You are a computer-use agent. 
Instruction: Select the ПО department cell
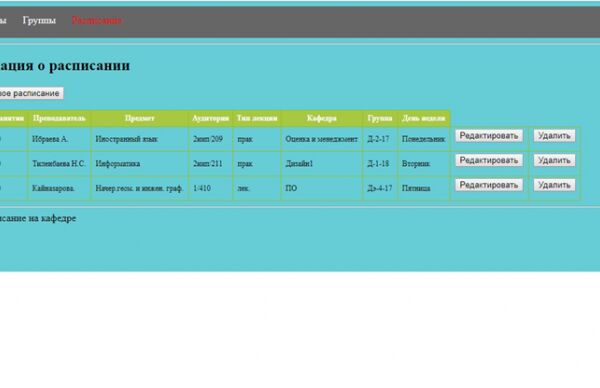tap(322, 188)
